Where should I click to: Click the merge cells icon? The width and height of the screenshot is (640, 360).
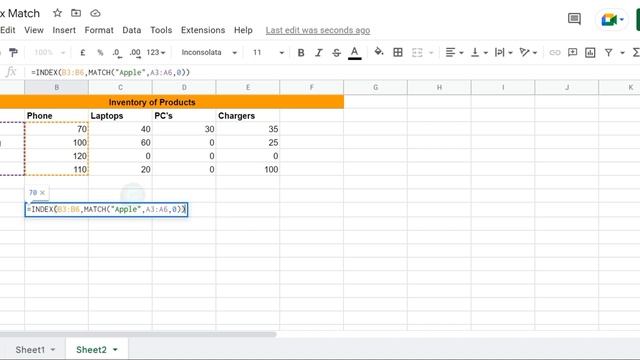417,52
